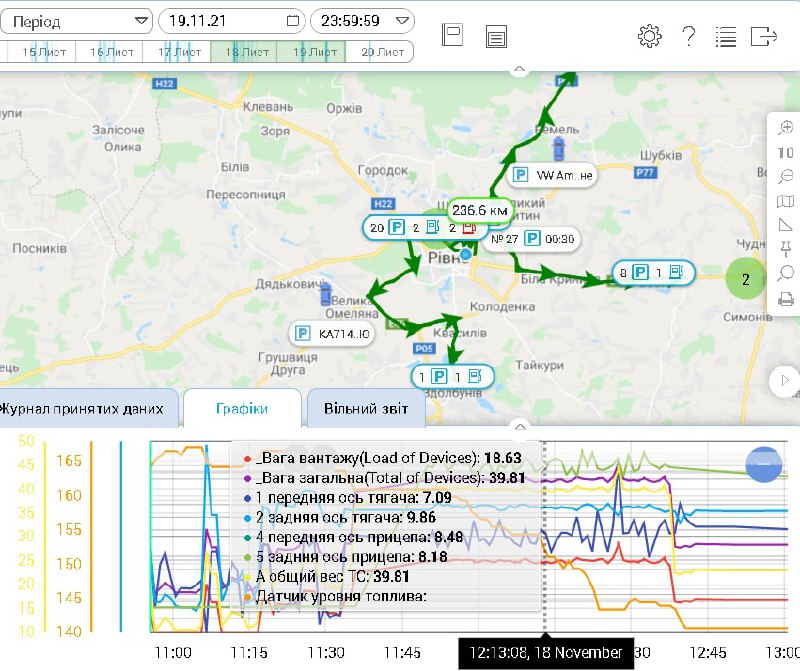Open the 8 parkings event cluster
Image resolution: width=800 pixels, height=671 pixels.
(x=654, y=272)
